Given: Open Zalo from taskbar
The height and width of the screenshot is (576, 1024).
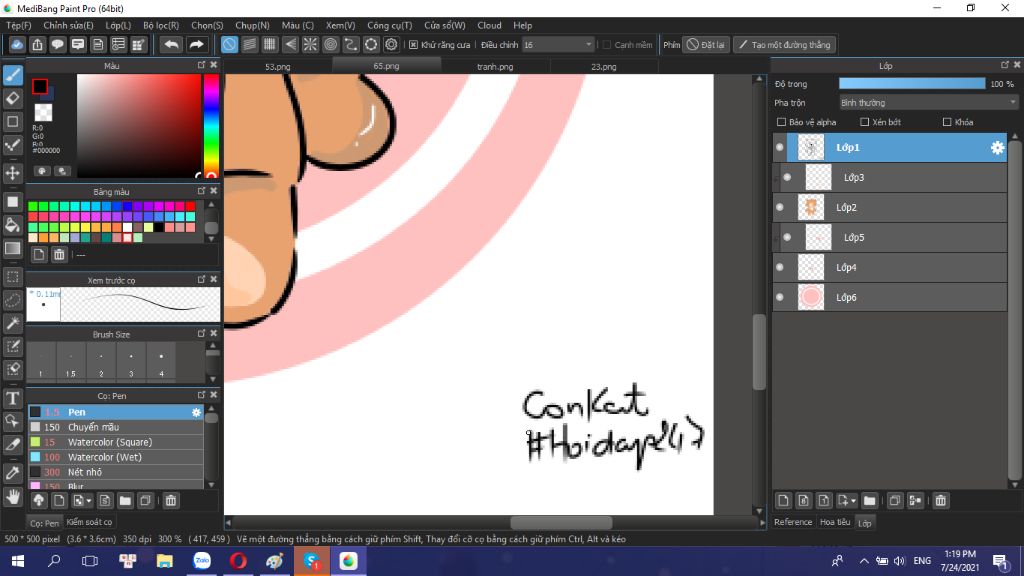Looking at the screenshot, I should coord(202,561).
